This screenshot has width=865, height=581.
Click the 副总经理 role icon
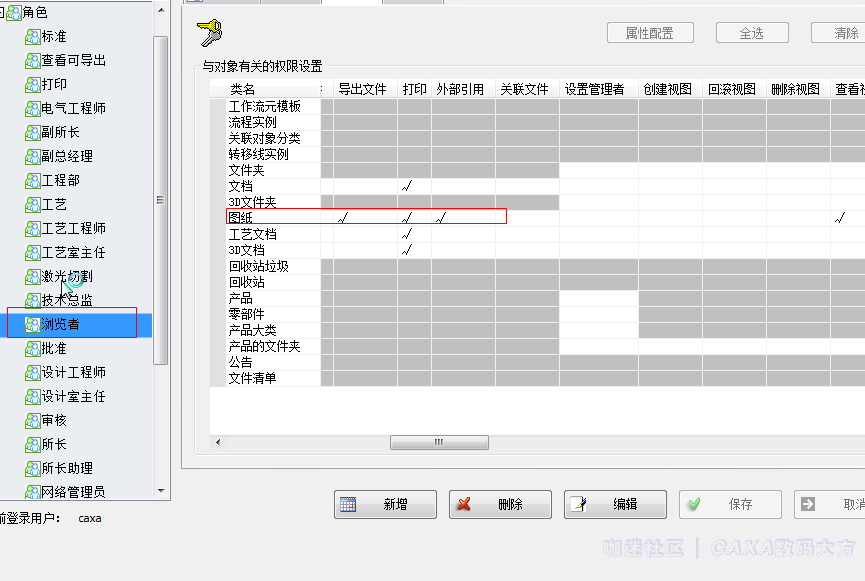click(33, 157)
